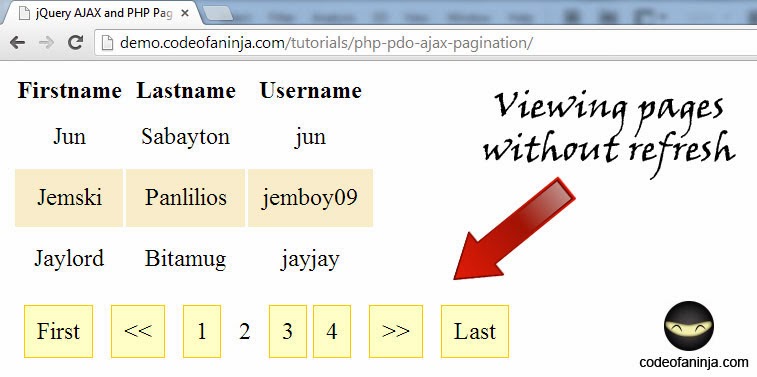757x377 pixels.
Task: Close the jQuery AJAX and PHP tab
Action: 184,14
